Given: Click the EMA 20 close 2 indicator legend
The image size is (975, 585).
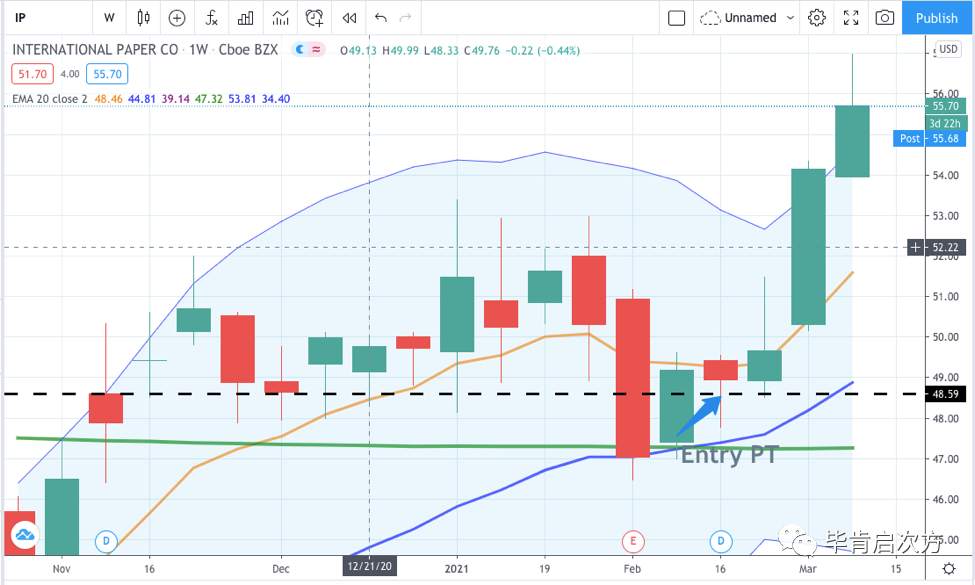Looking at the screenshot, I should tap(50, 99).
